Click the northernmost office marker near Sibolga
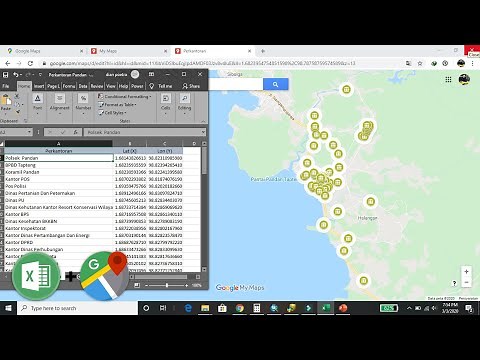The width and height of the screenshot is (480, 360). (346, 89)
